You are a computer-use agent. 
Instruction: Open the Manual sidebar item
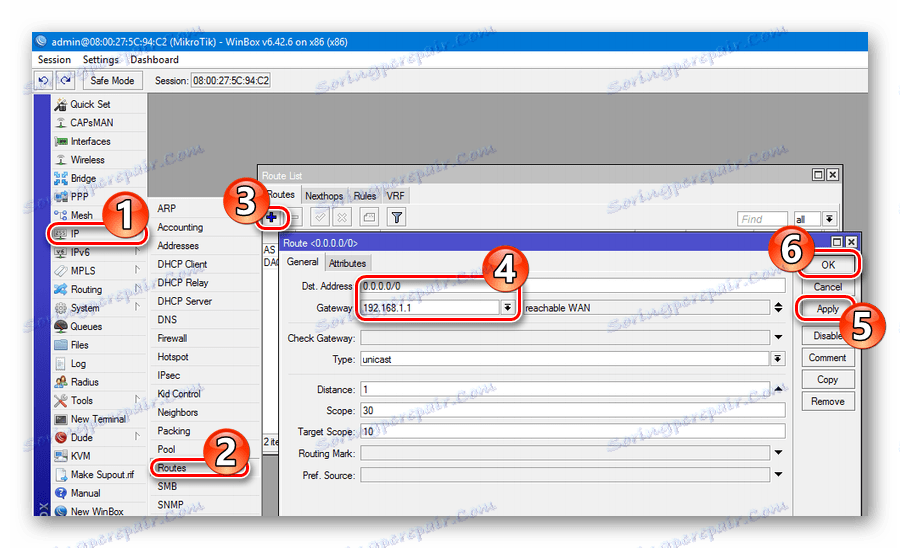(x=99, y=493)
